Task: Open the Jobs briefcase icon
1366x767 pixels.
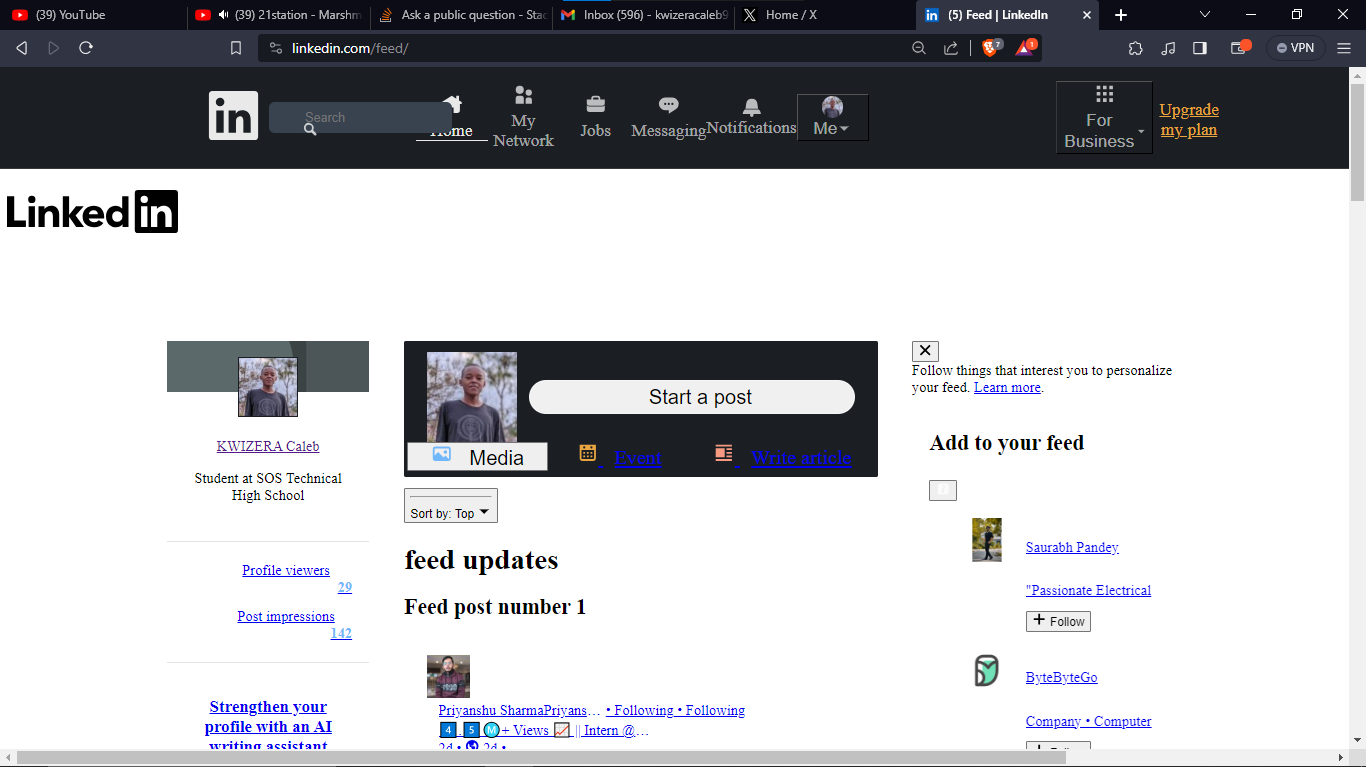Action: [x=595, y=104]
